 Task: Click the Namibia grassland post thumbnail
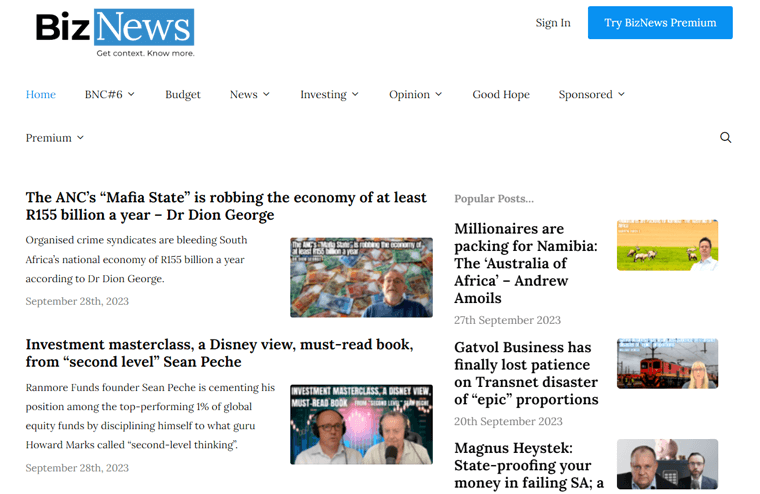click(x=667, y=245)
